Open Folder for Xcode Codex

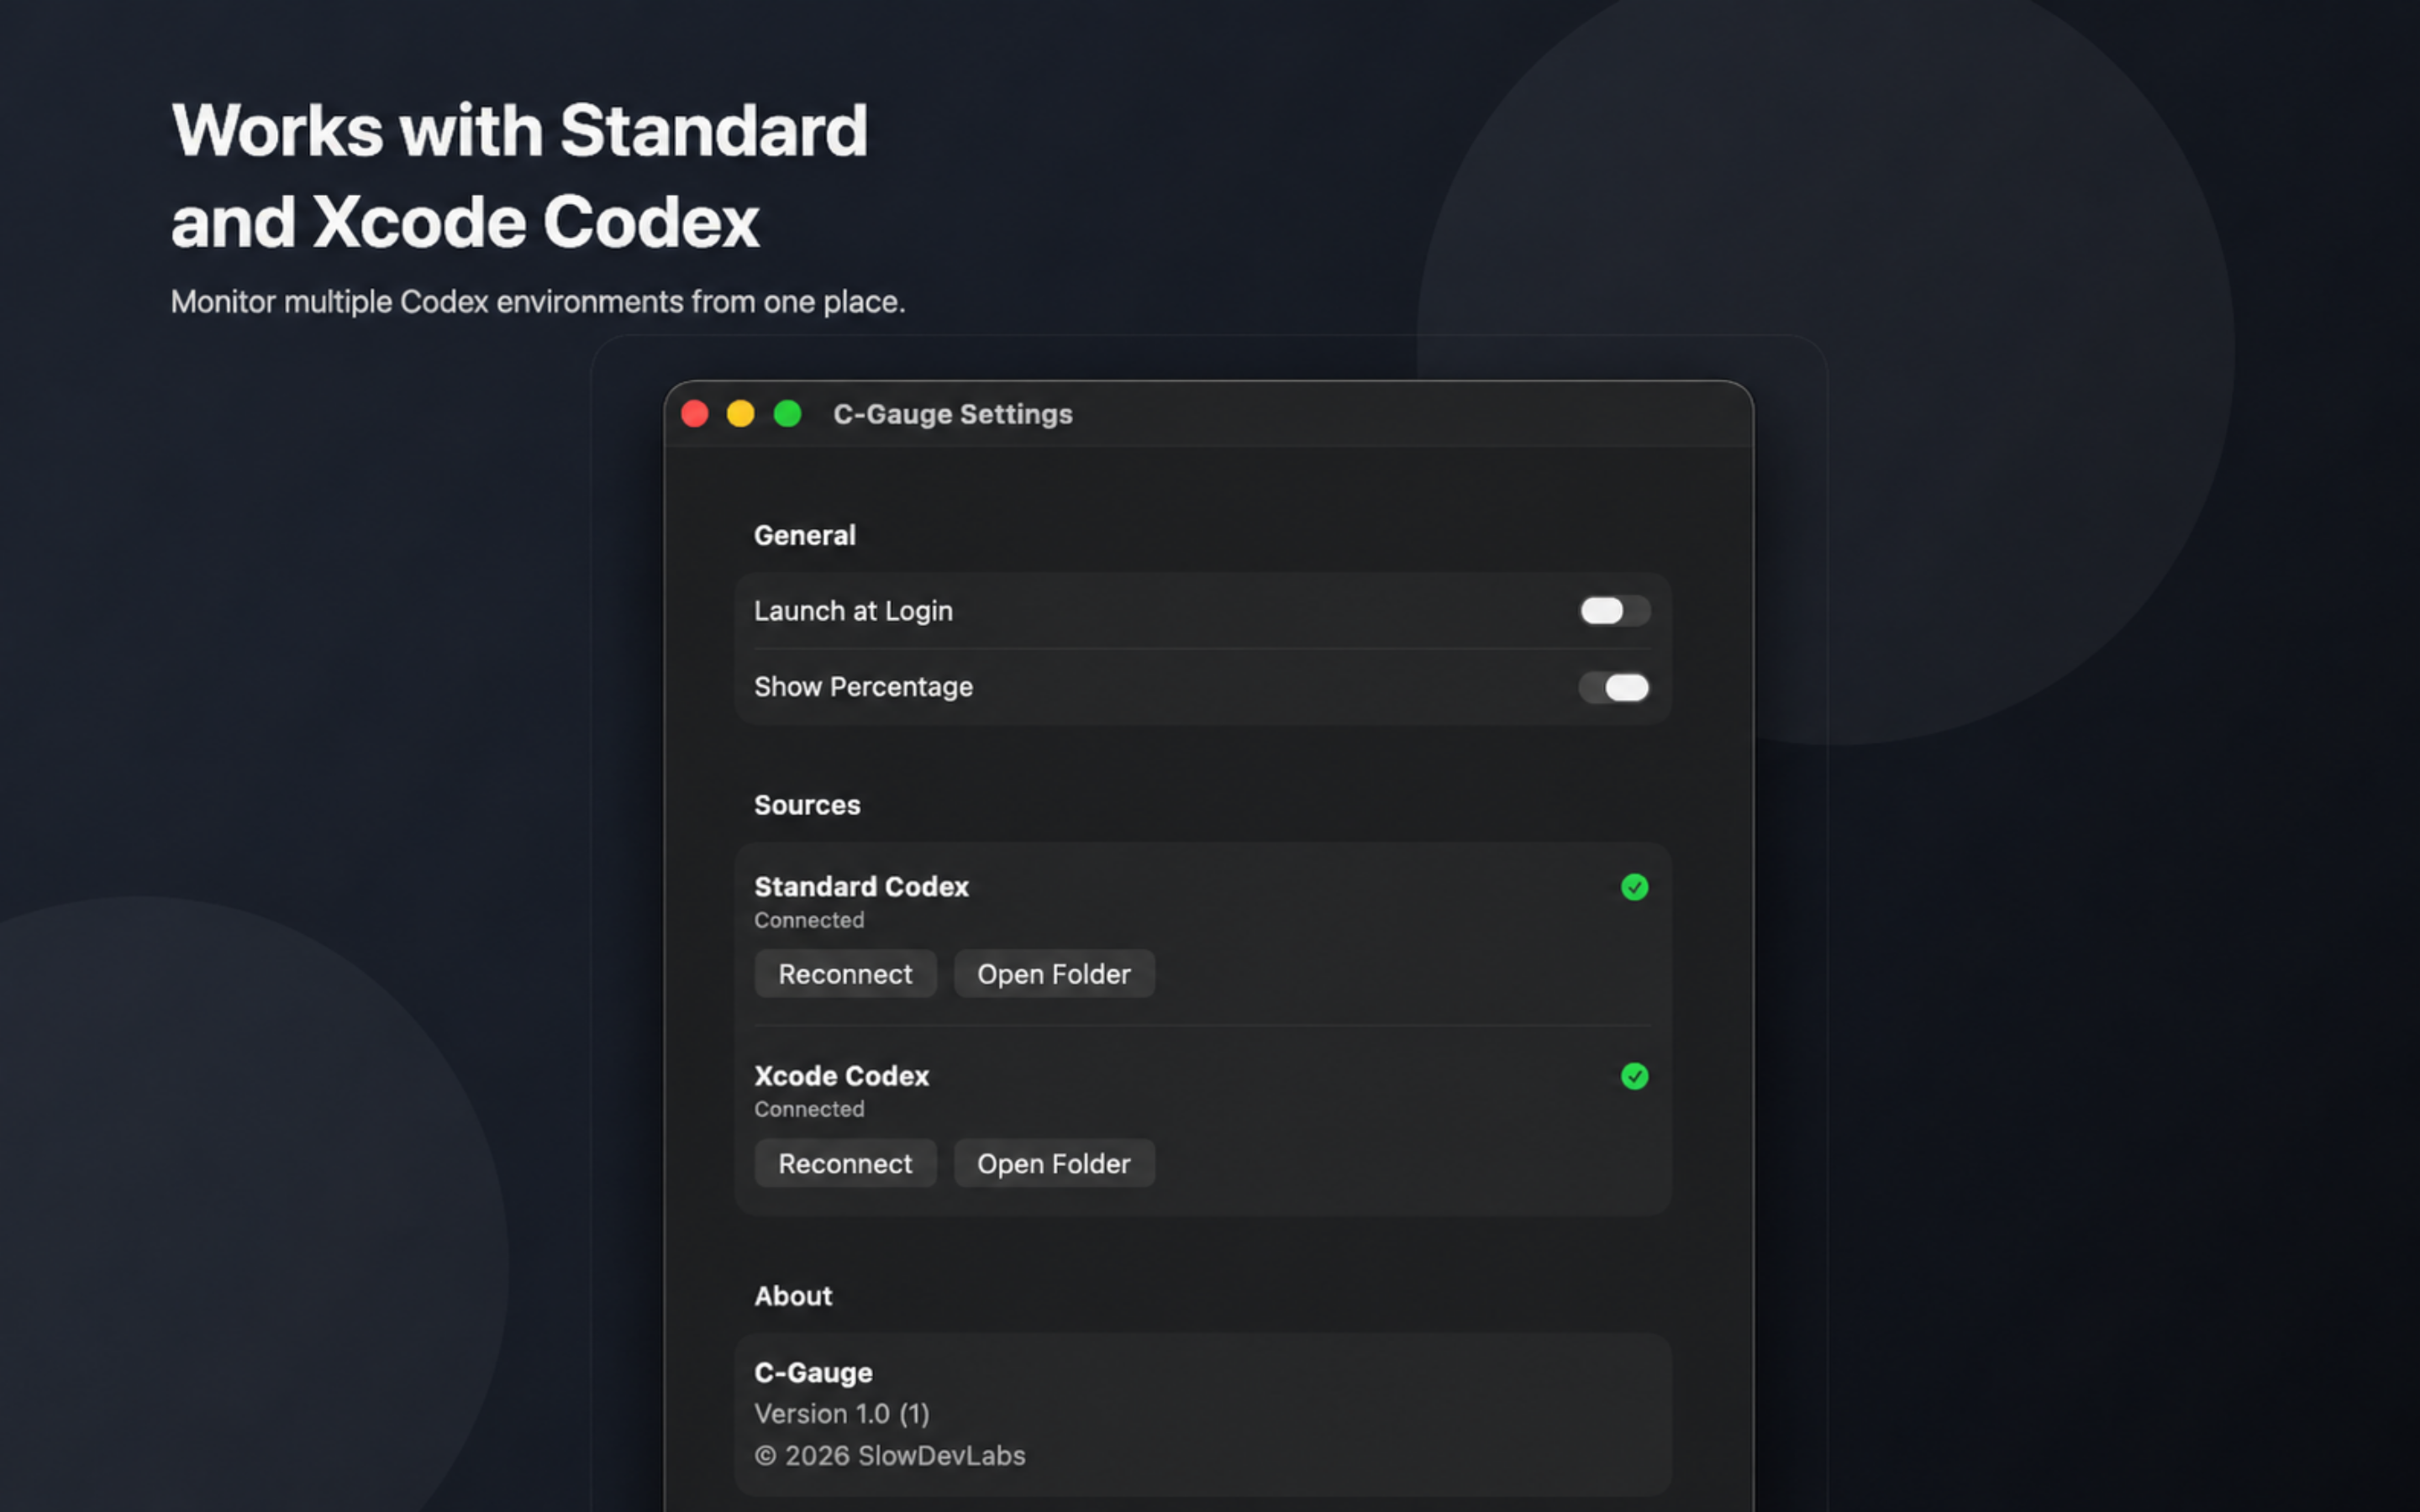pyautogui.click(x=1054, y=1163)
